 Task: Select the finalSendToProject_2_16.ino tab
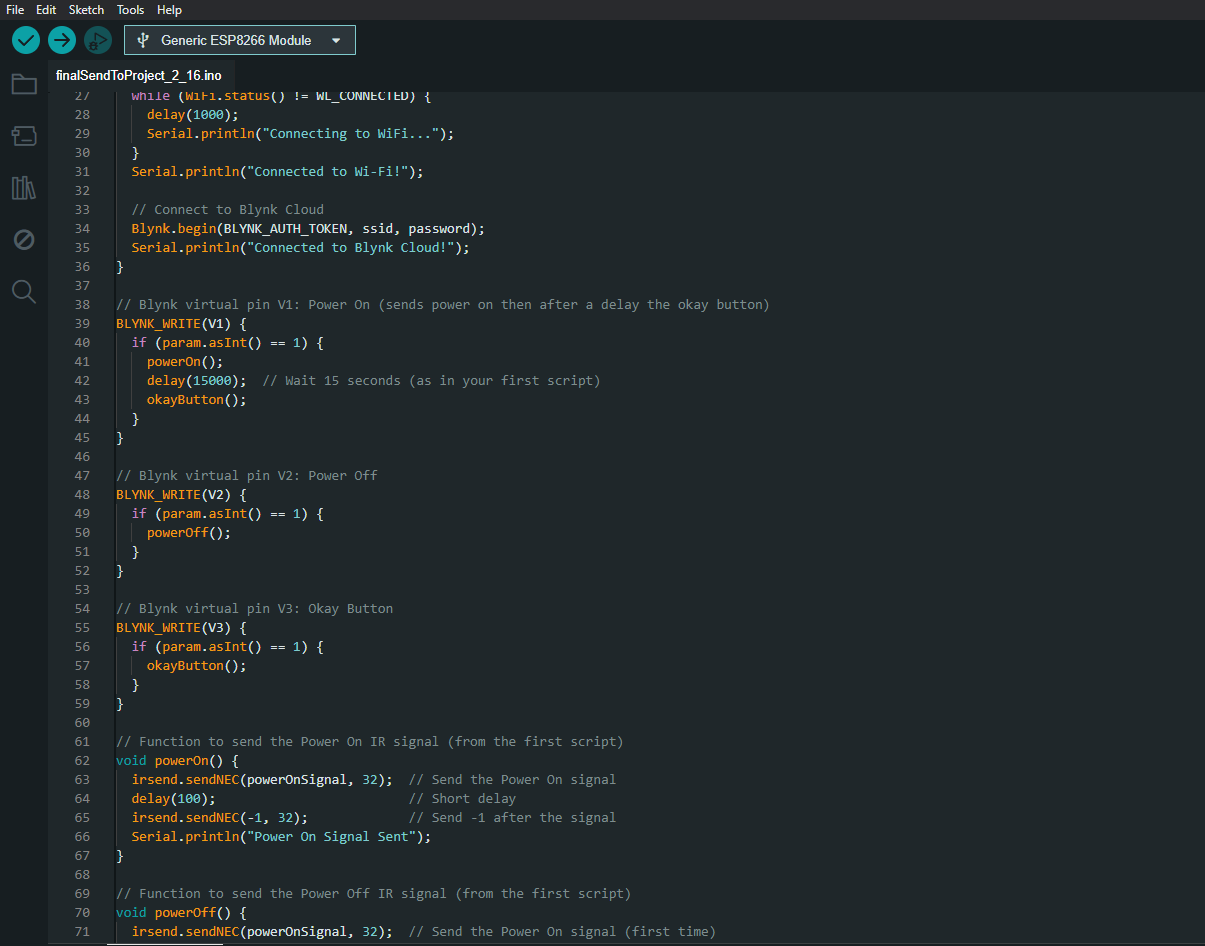tap(138, 76)
